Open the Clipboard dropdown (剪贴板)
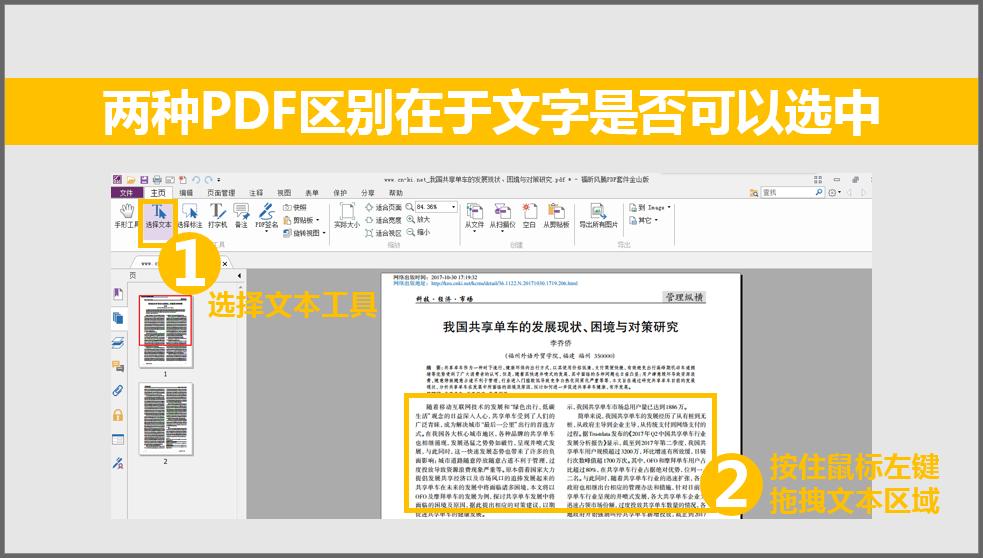 coord(302,220)
